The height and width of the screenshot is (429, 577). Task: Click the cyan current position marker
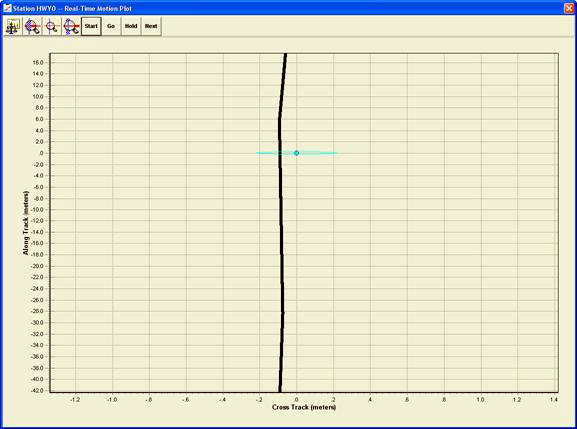tap(296, 153)
